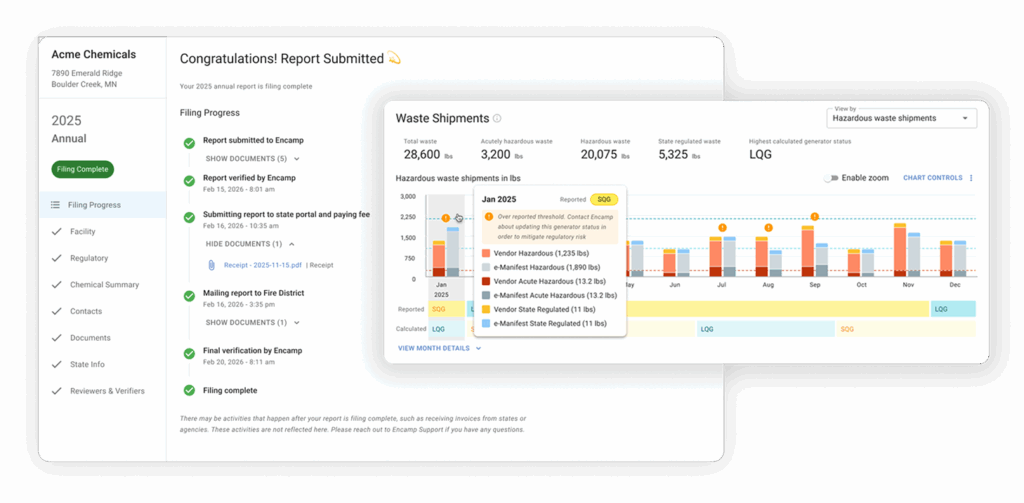Open the View by dropdown
The image size is (1024, 503).
point(901,118)
